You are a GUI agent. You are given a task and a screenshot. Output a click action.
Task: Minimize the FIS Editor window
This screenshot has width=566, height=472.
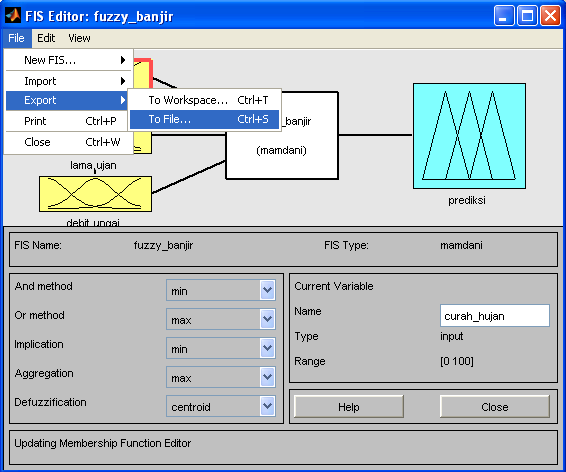[504, 16]
